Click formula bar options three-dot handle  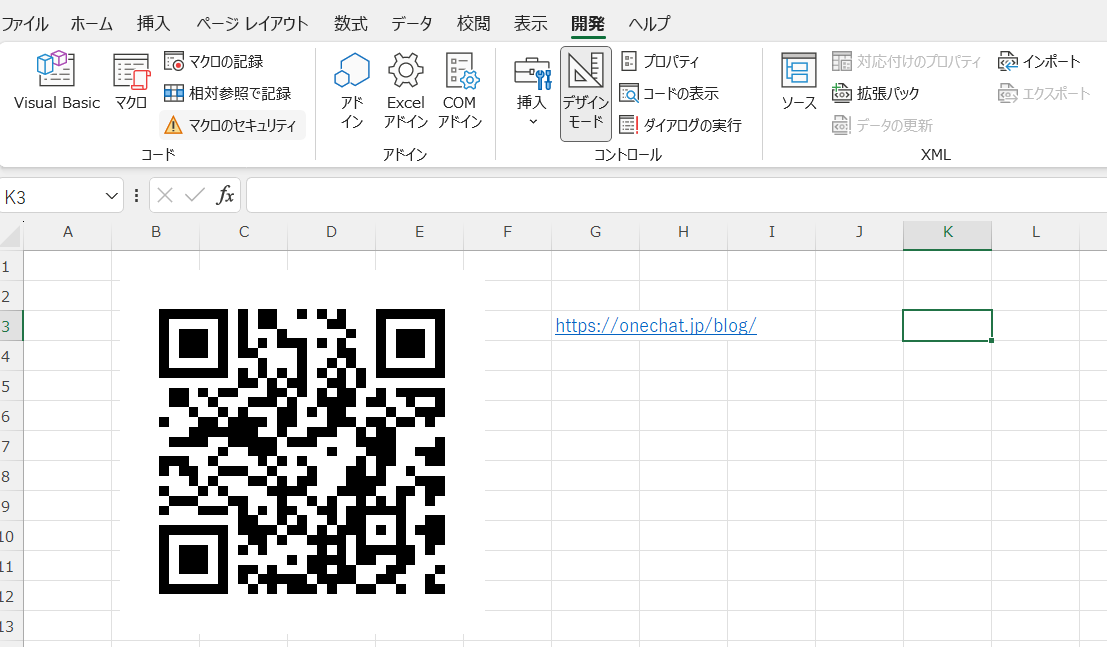click(x=136, y=196)
